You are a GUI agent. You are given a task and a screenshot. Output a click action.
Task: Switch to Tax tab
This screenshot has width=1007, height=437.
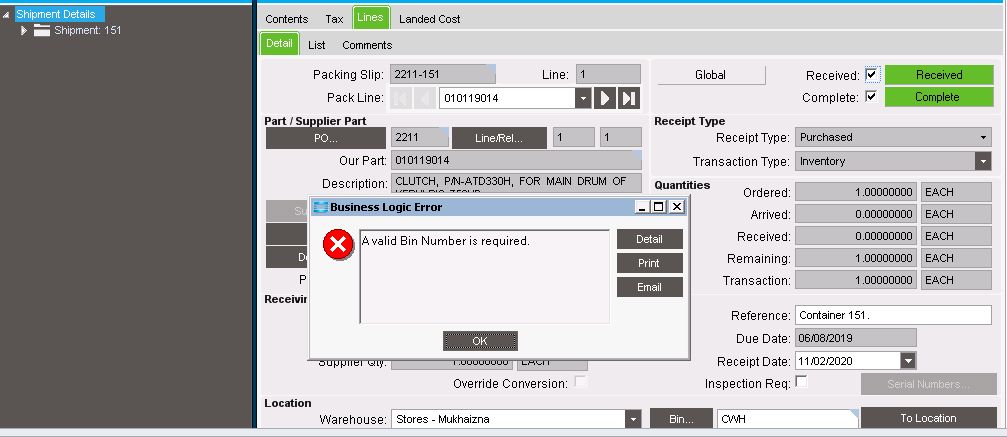[334, 19]
